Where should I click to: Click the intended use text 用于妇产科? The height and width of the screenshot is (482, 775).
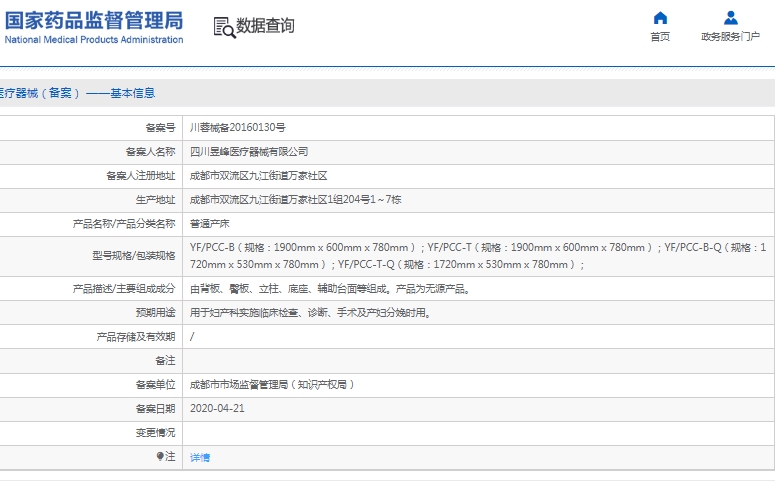pos(310,312)
